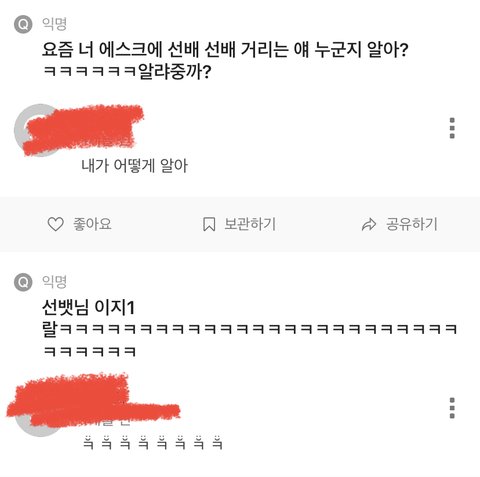Open the 선뱃님 이지1 question text
Screen dimensions: 480x477
pos(88,308)
